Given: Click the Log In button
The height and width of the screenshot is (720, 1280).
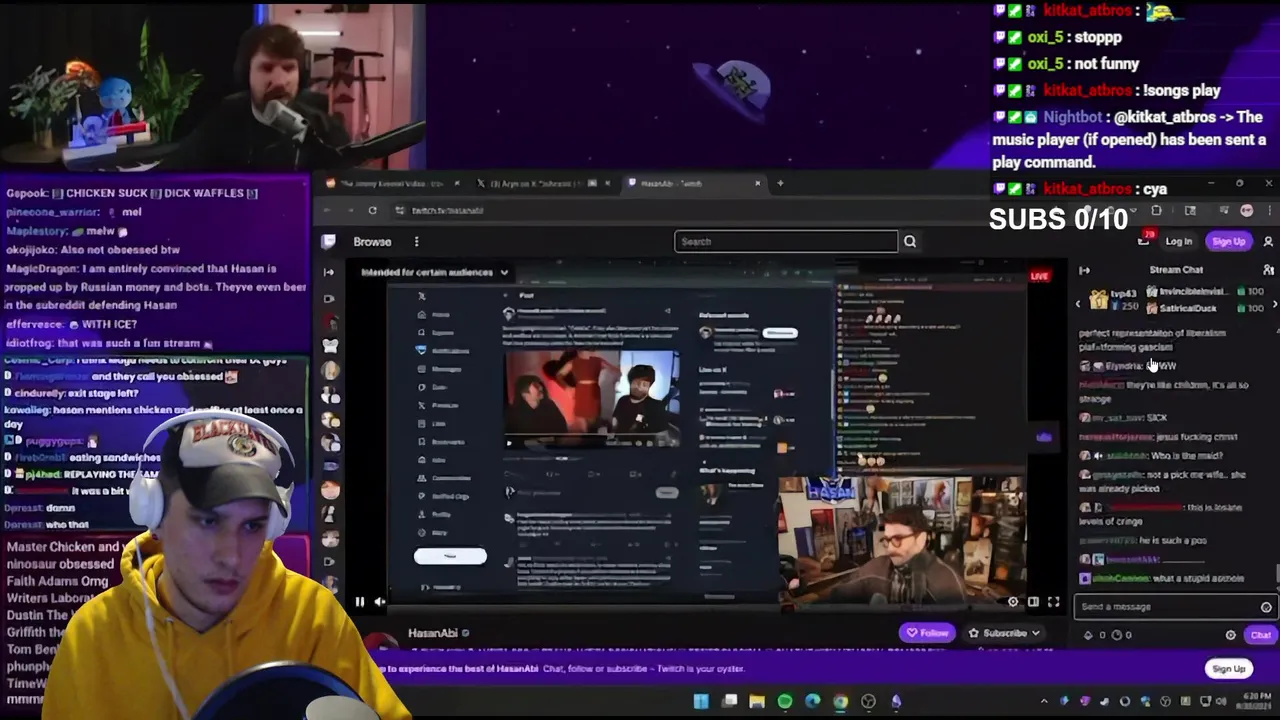Looking at the screenshot, I should coord(1178,241).
